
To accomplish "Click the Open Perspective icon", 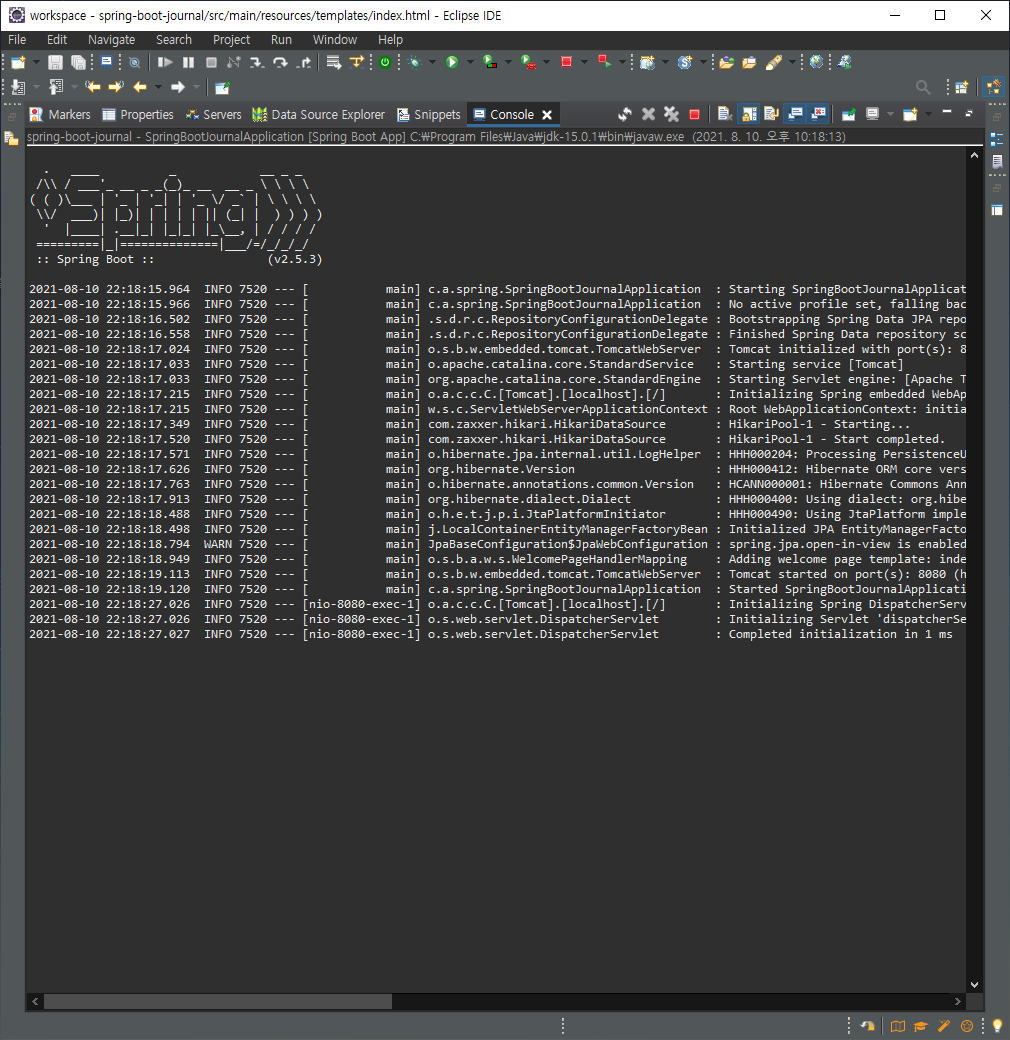I will (962, 87).
